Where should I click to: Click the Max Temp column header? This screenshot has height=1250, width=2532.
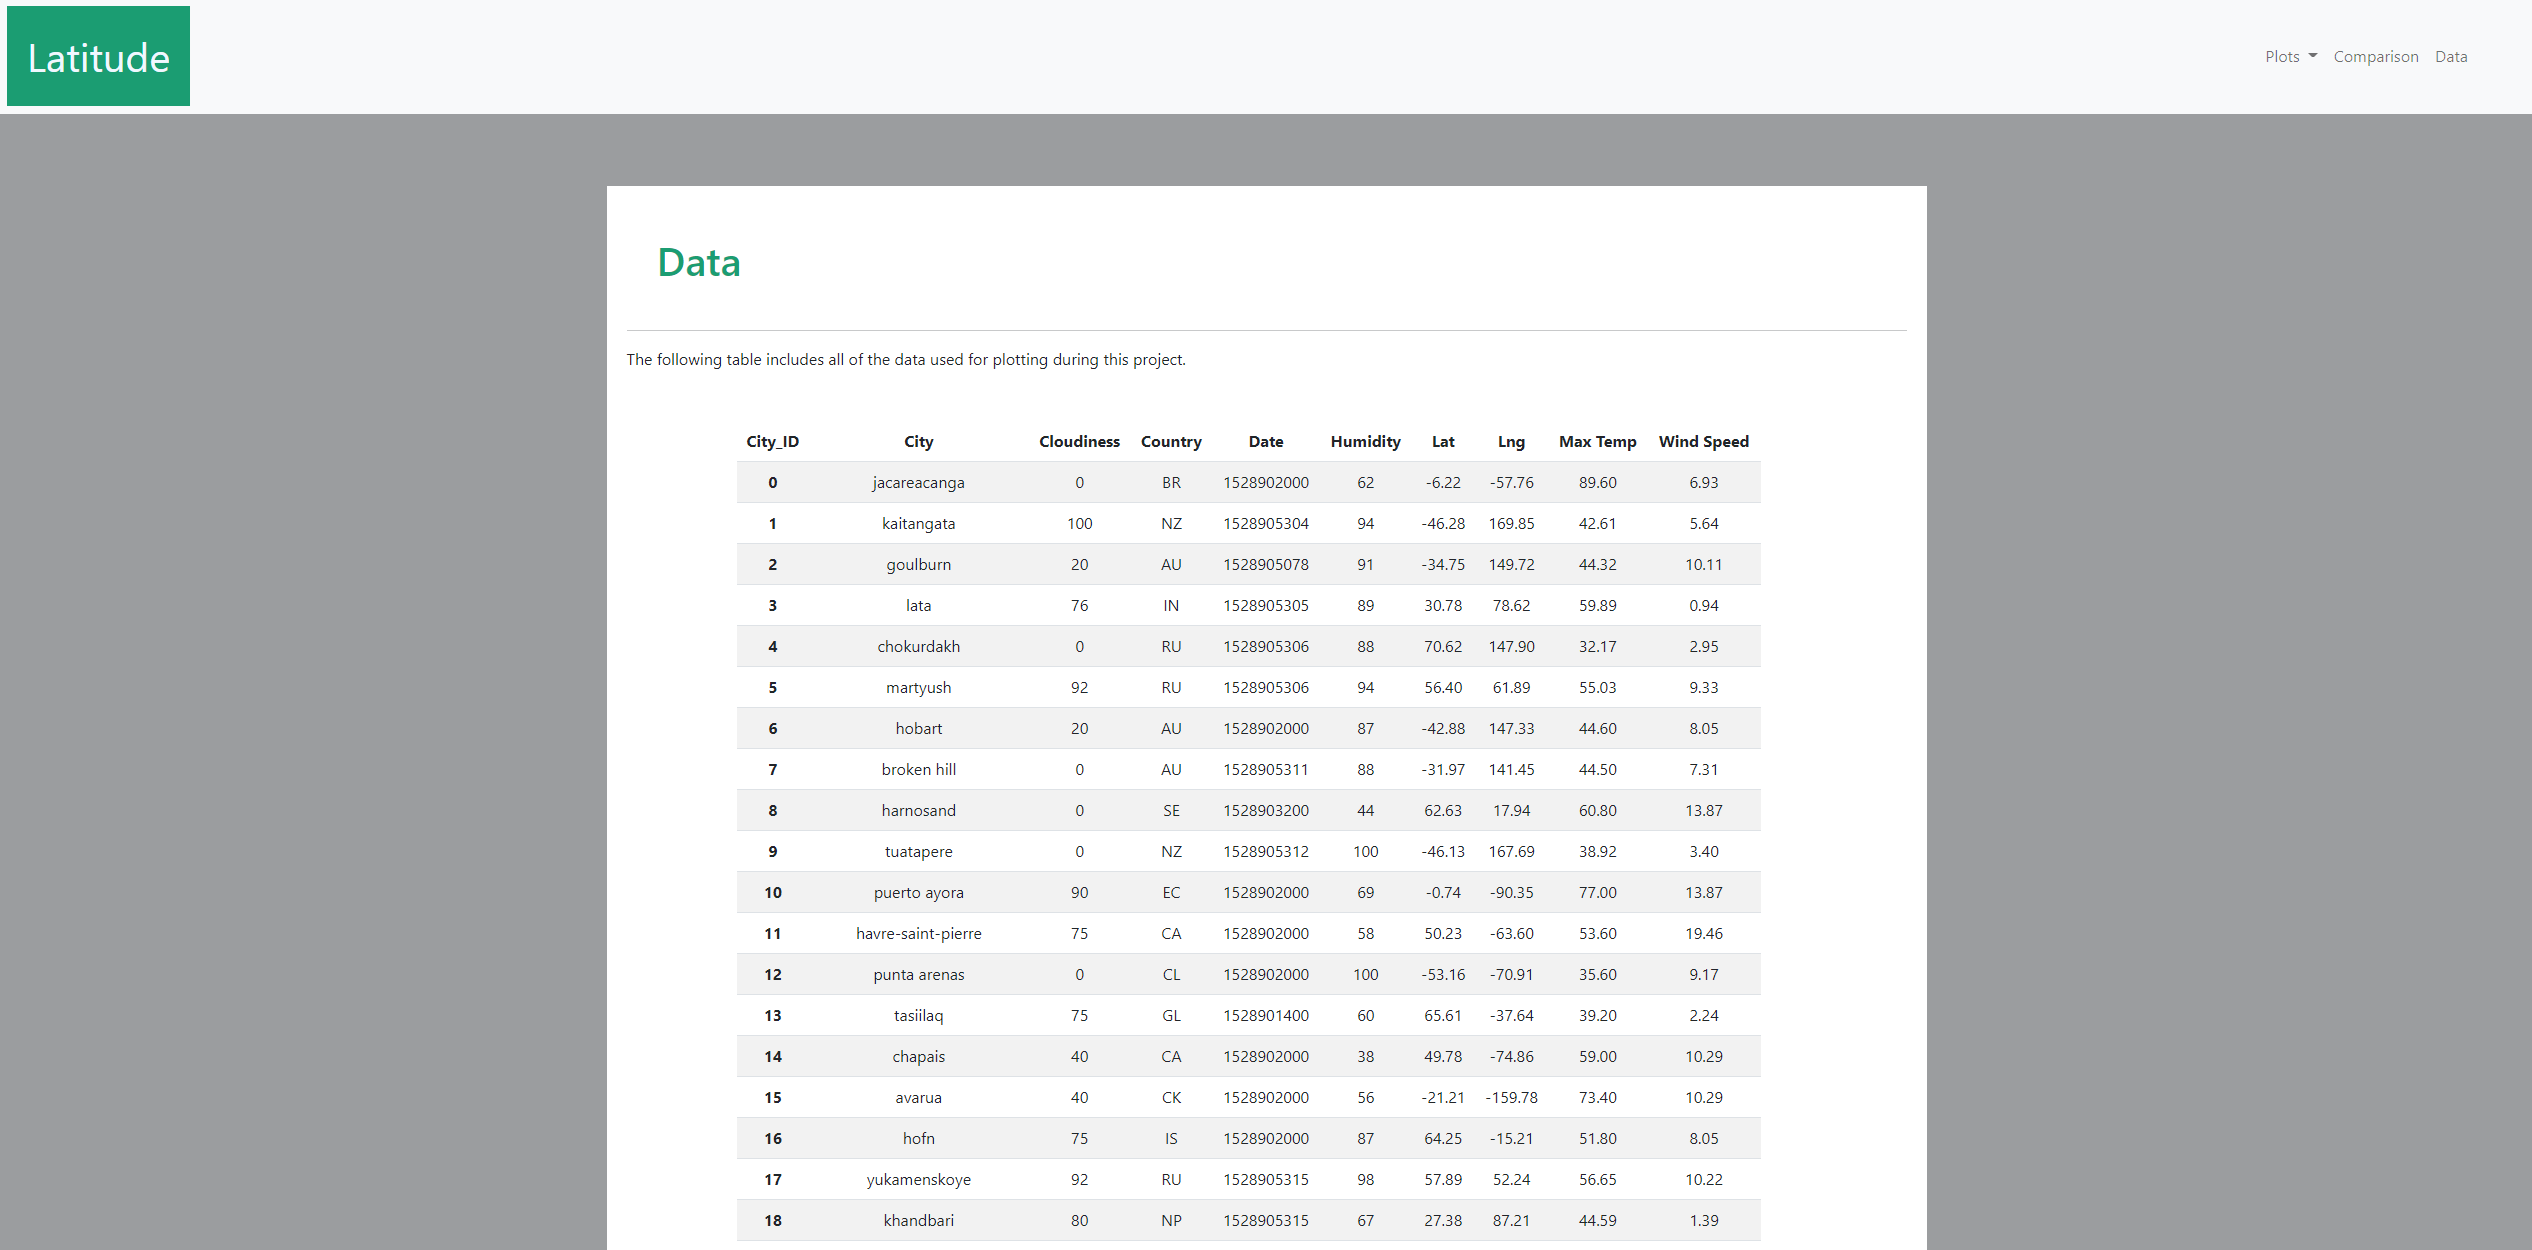click(1597, 442)
